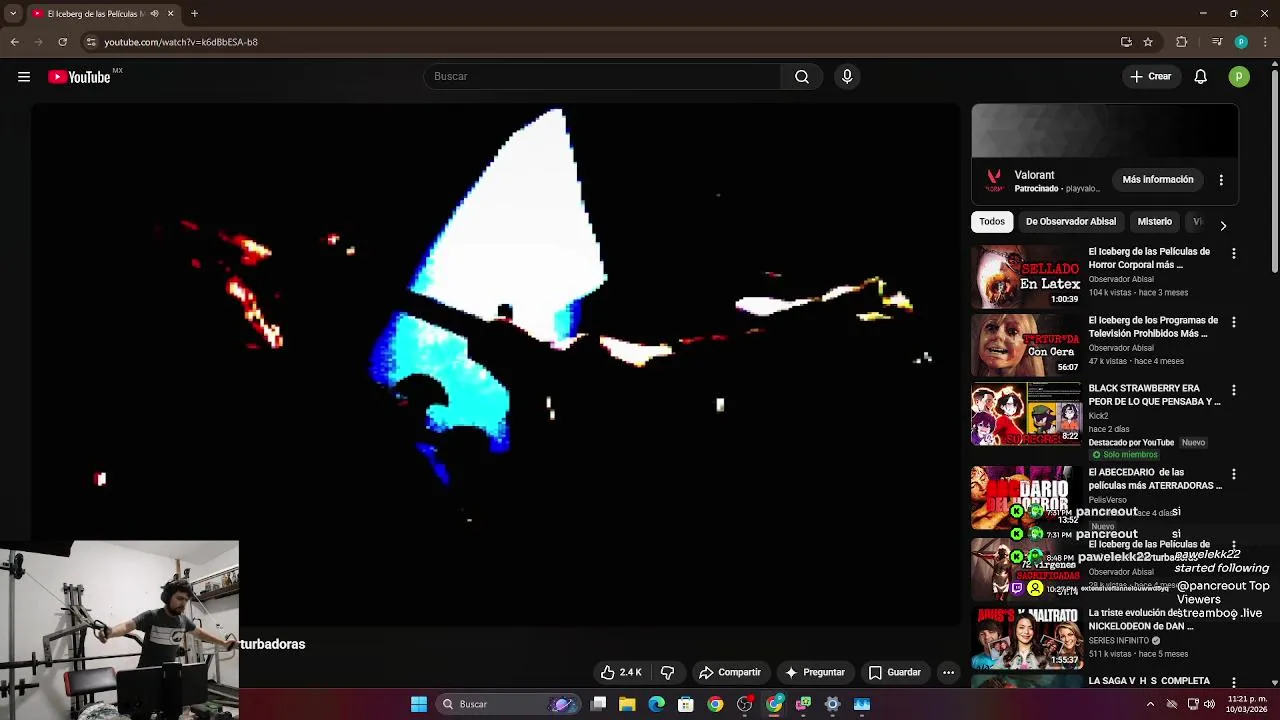Open more actions ellipsis beside Guardar
This screenshot has width=1280, height=720.
tap(948, 672)
